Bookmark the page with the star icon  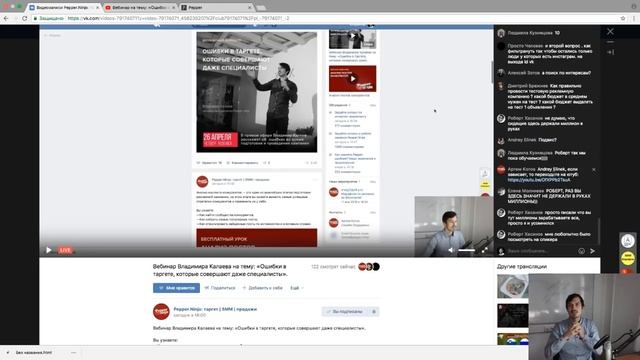[623, 18]
